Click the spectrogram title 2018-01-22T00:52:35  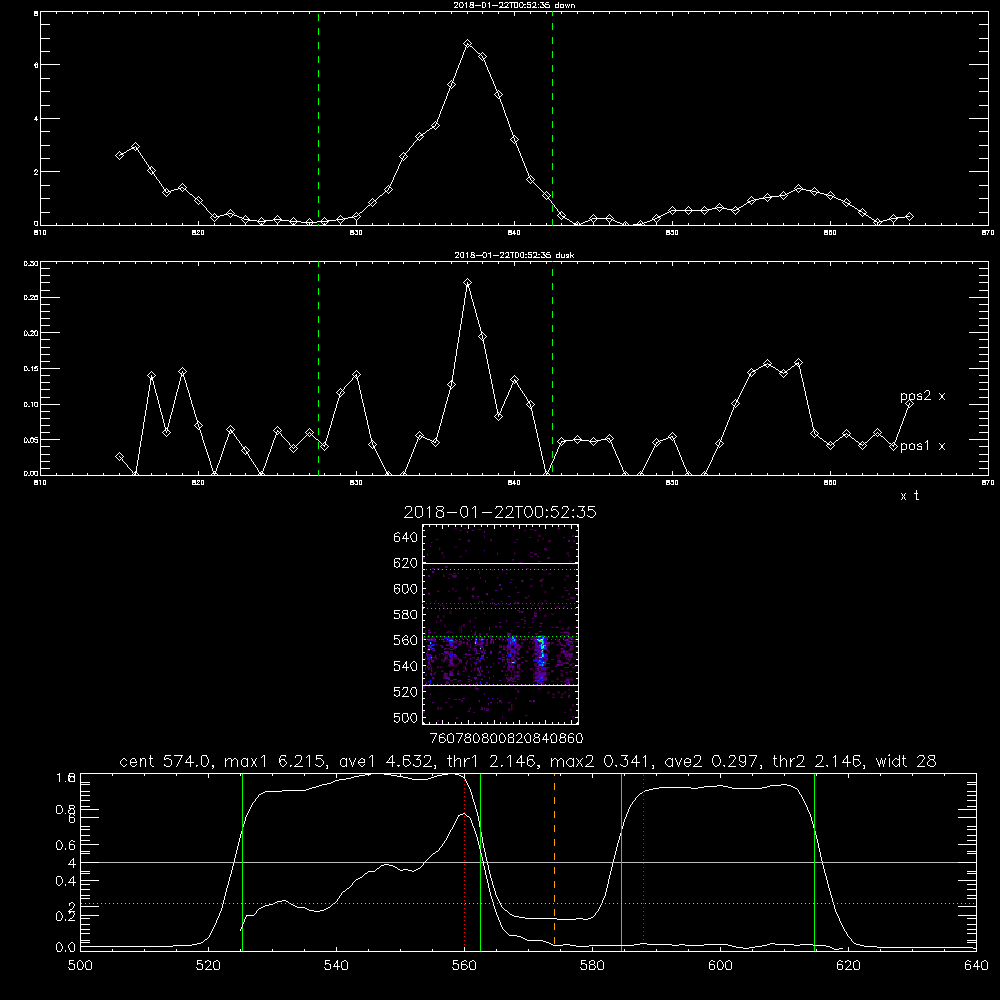[500, 512]
